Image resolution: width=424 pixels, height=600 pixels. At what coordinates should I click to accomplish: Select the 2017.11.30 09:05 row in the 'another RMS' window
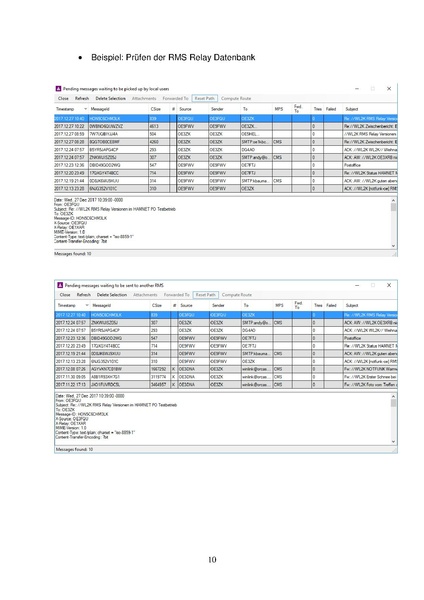pos(226,377)
